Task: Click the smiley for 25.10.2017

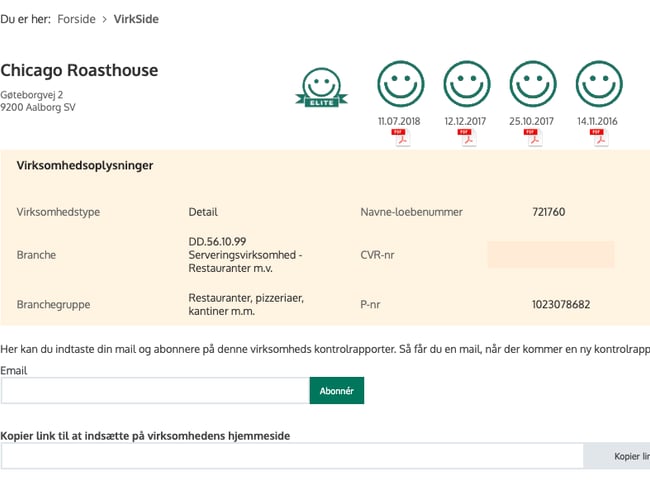Action: tap(533, 84)
